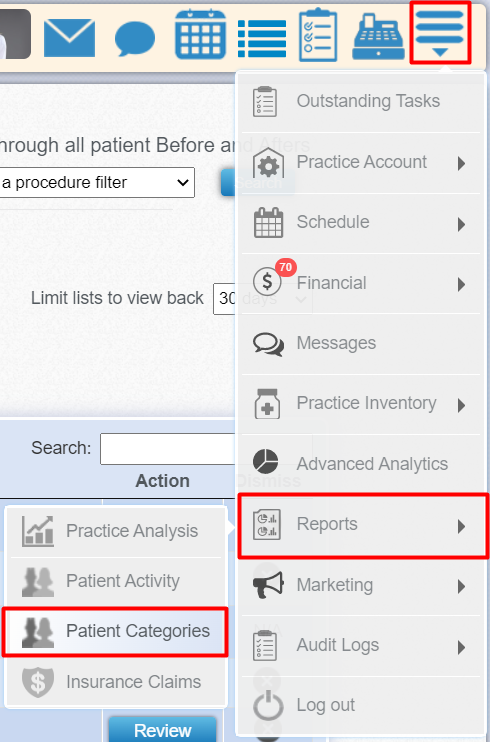Open the bulleted list view icon
490x742 pixels.
click(x=262, y=38)
